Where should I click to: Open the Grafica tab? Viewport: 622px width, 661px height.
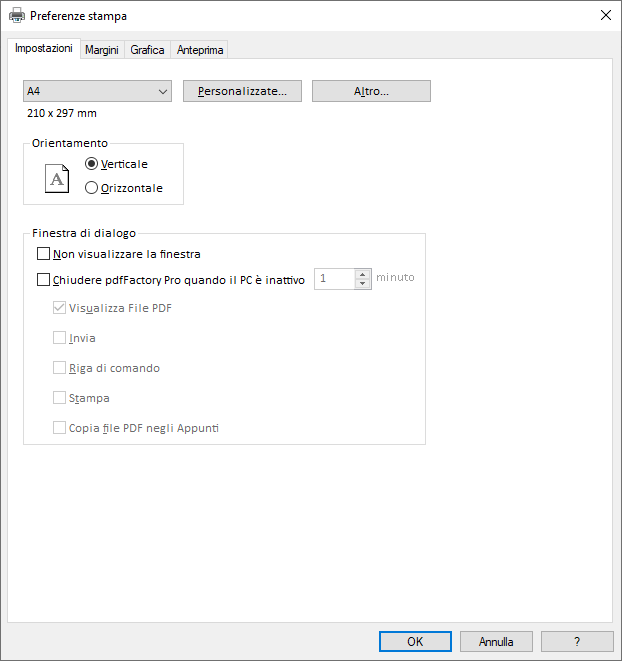click(147, 50)
